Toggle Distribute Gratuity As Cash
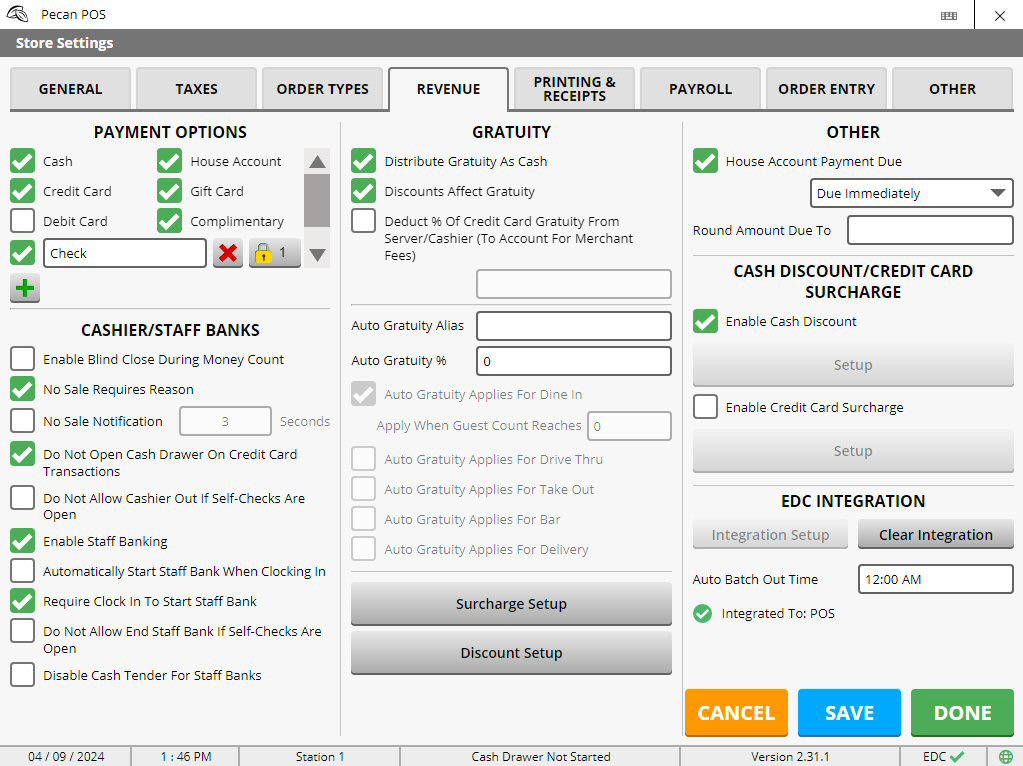 [x=363, y=161]
